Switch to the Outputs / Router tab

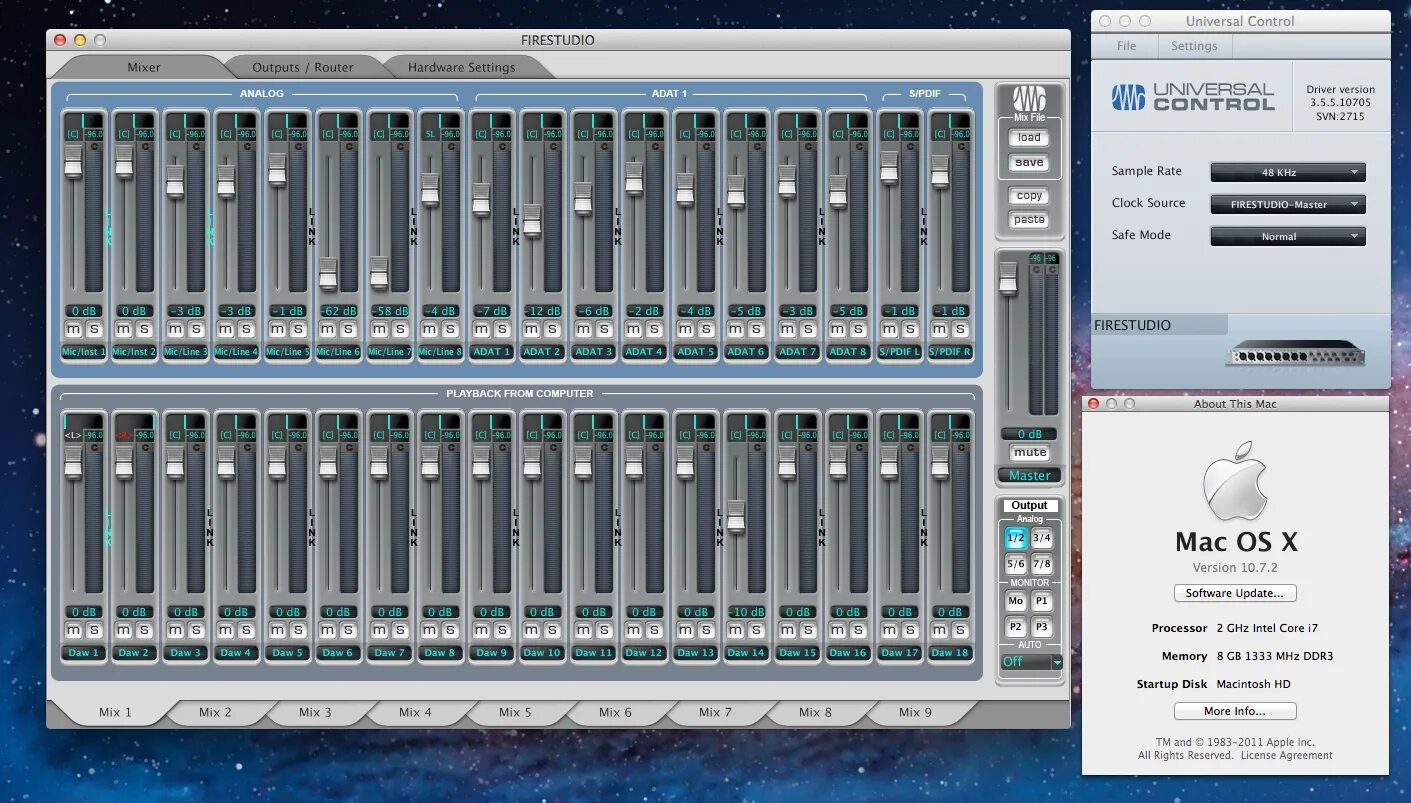pos(303,67)
